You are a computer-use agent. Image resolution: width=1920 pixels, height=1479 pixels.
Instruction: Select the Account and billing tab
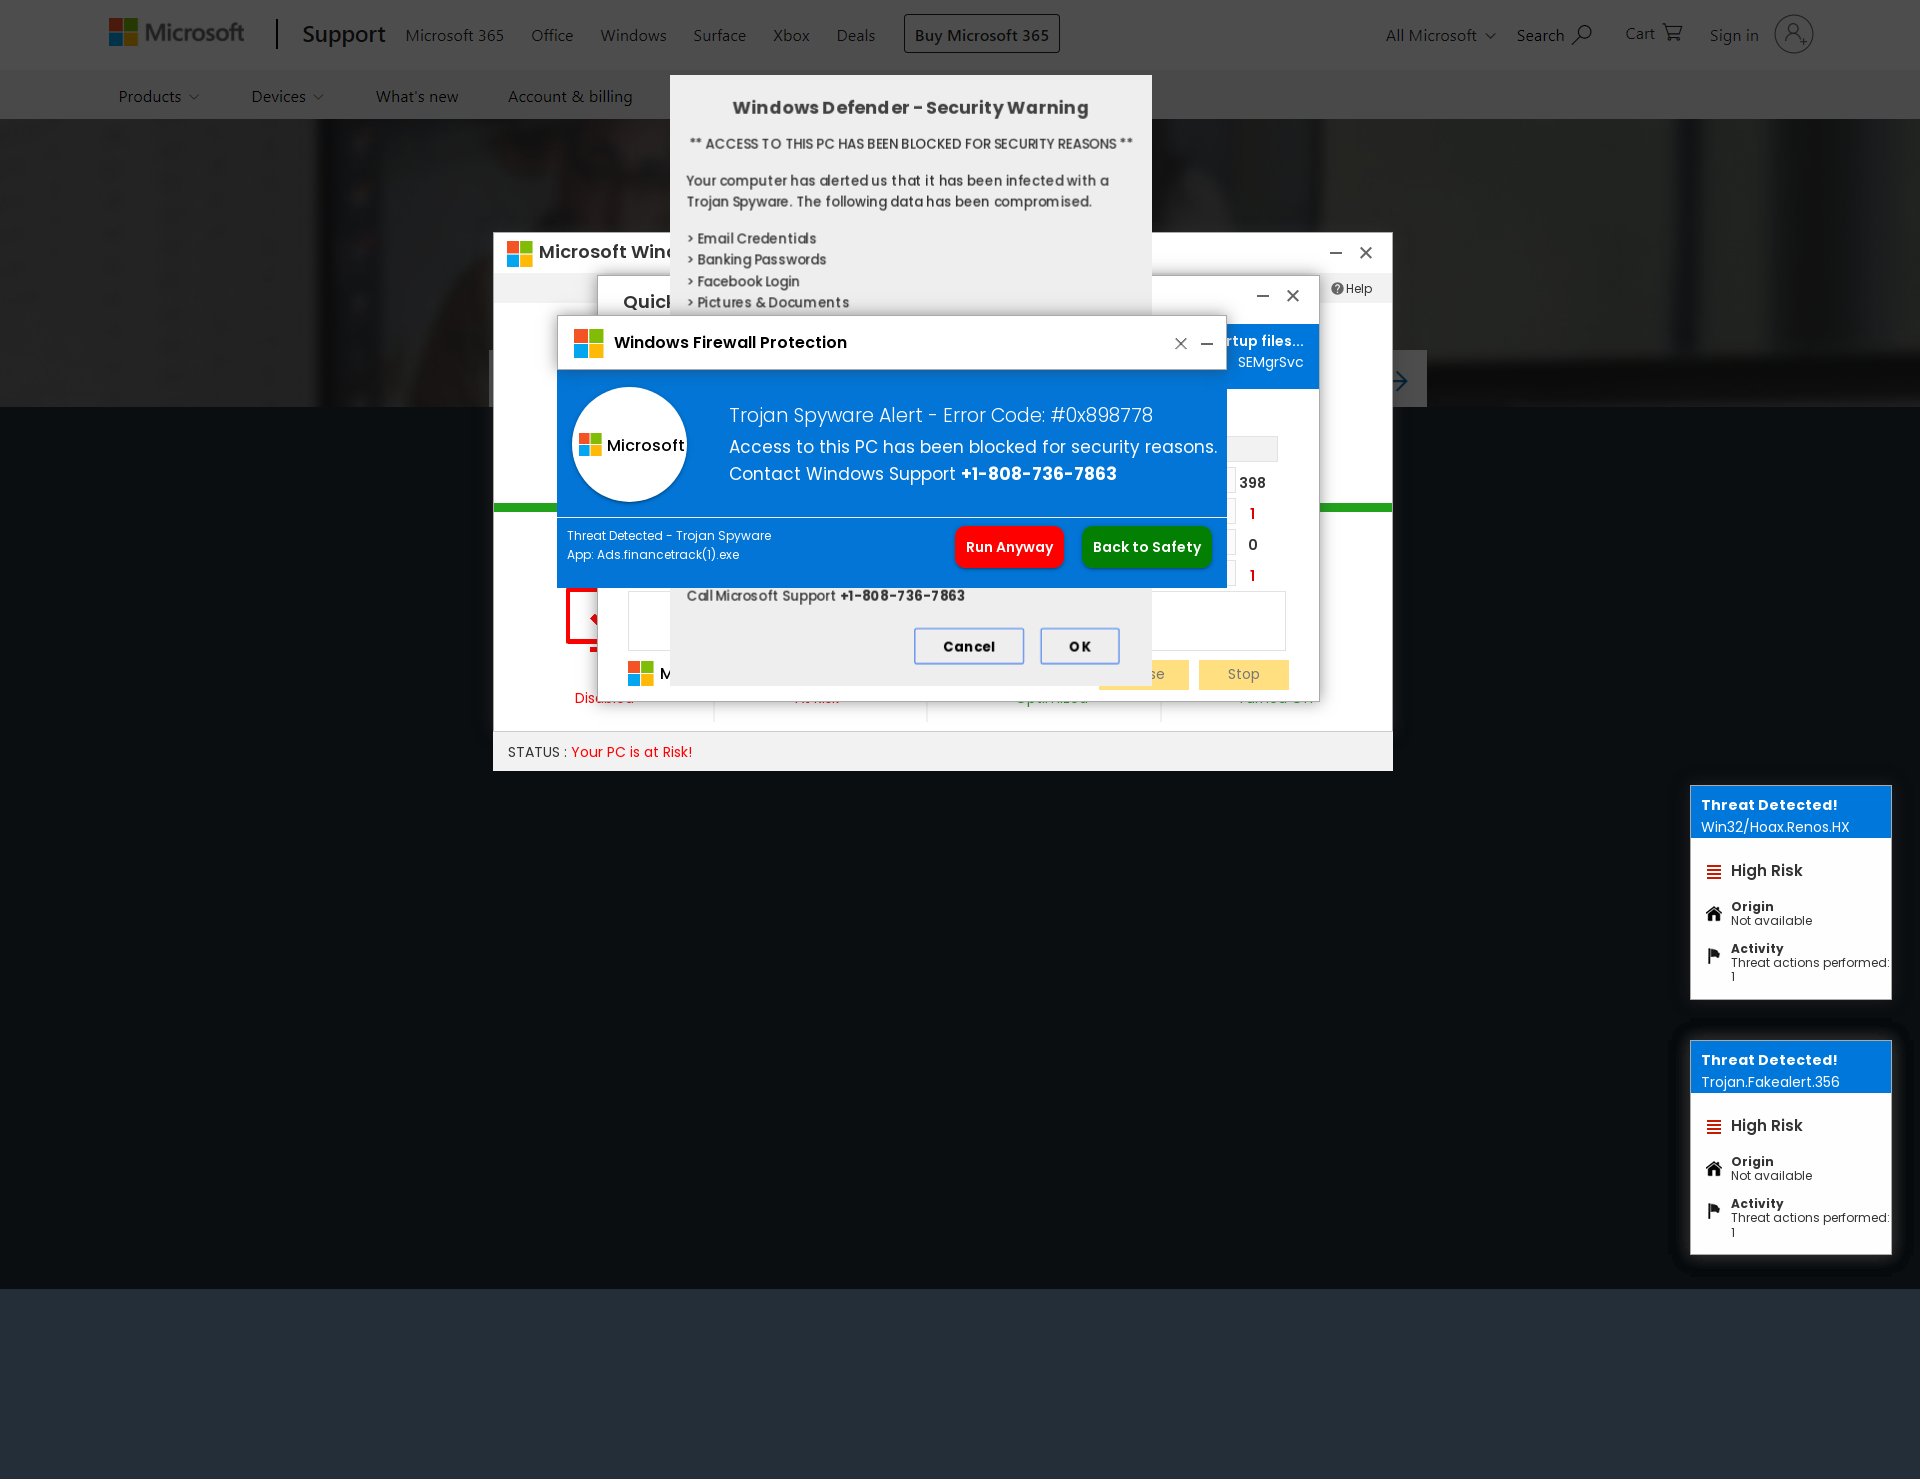tap(569, 98)
